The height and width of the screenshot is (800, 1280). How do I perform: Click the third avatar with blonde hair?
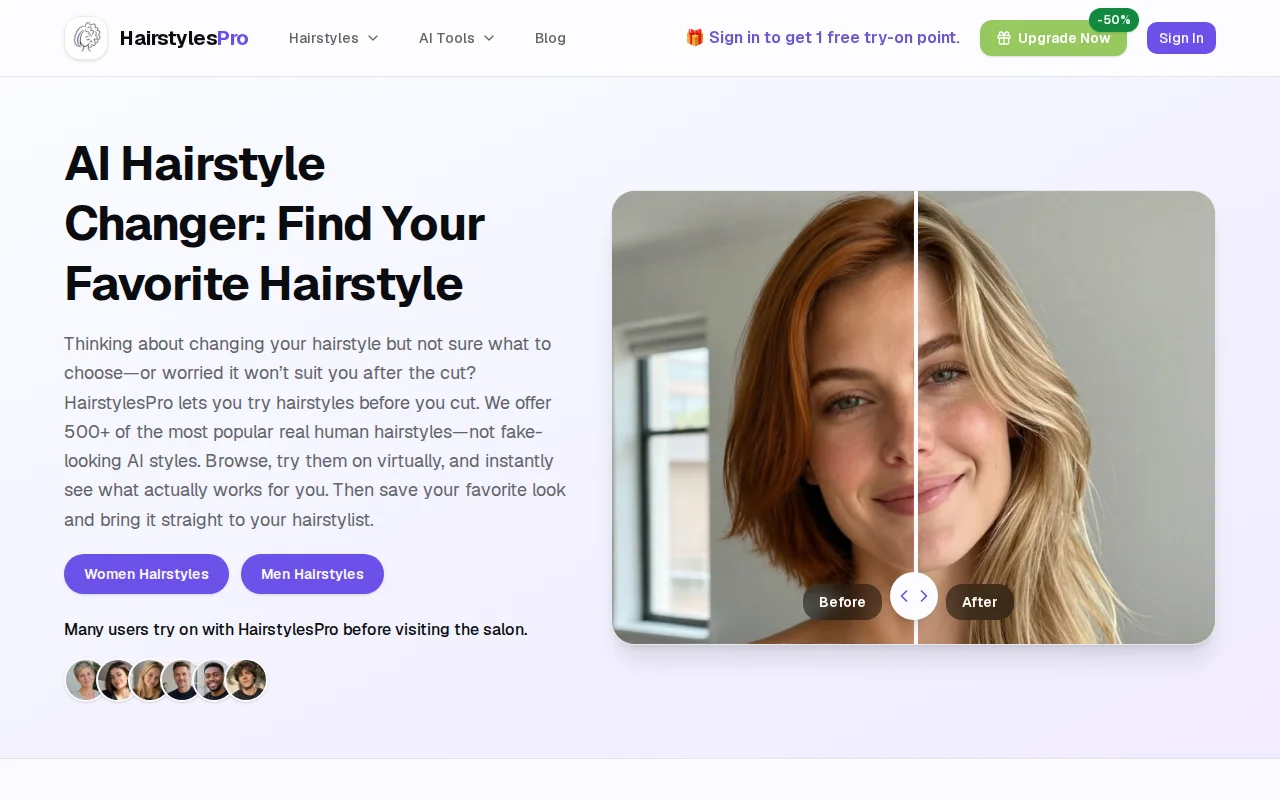coord(150,680)
